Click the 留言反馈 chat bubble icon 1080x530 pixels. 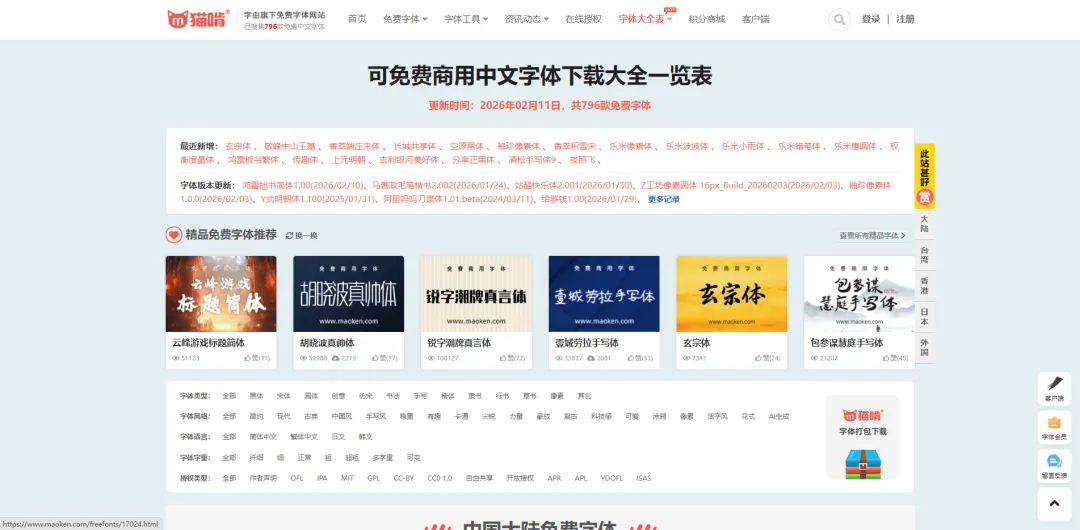(1054, 461)
